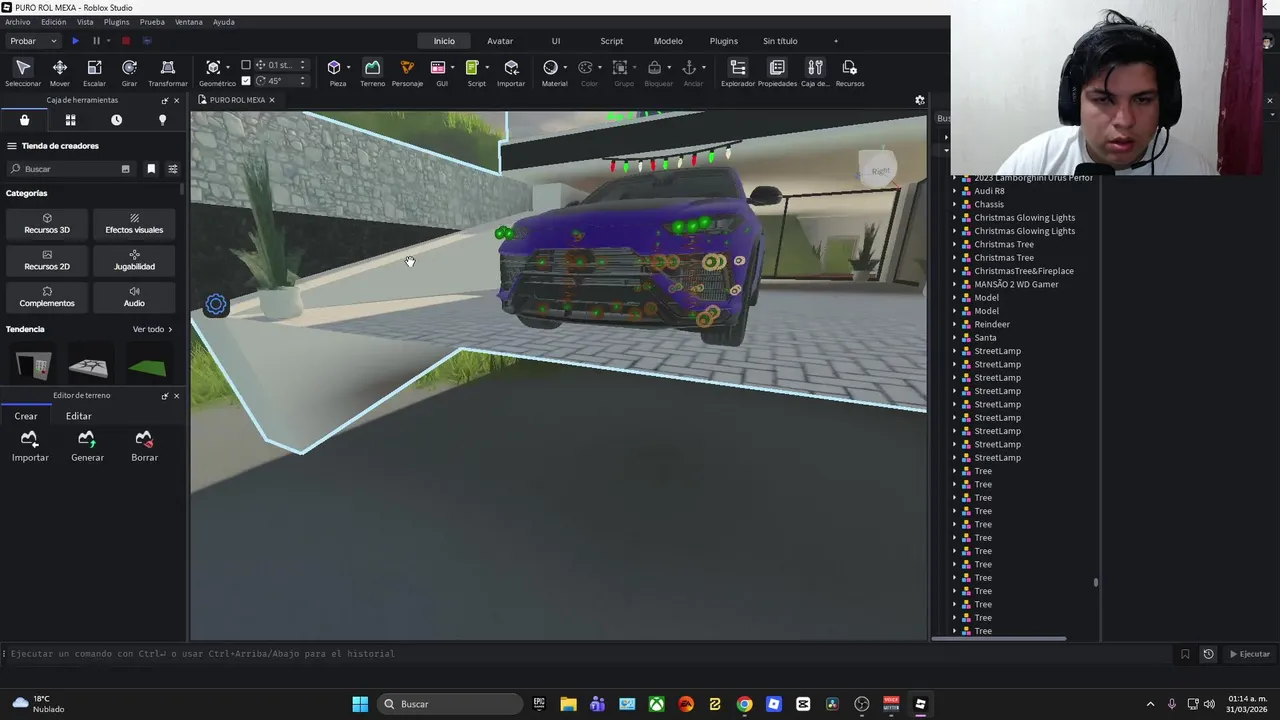Activate the Mover tool

(60, 72)
